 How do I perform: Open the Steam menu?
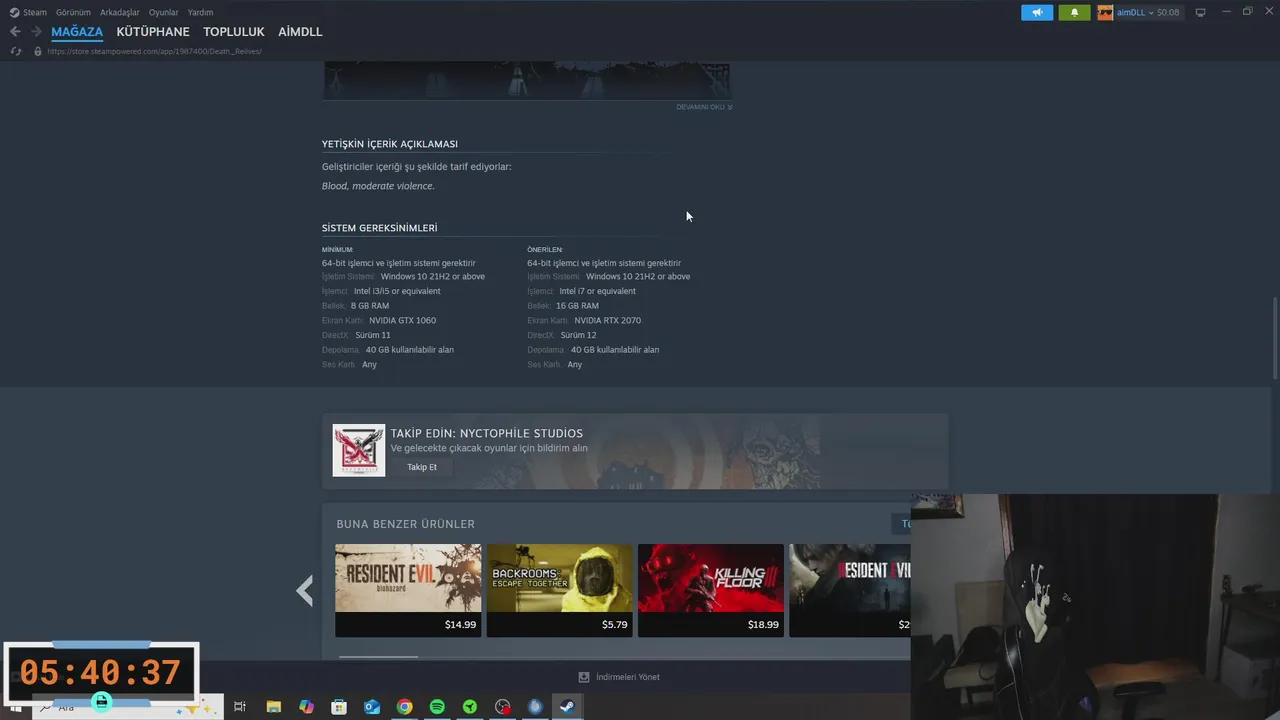[35, 13]
